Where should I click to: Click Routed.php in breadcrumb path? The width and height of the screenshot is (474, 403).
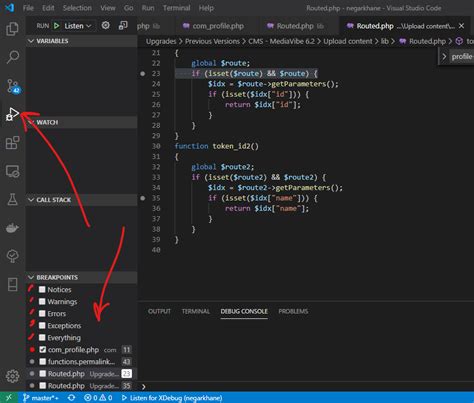(x=427, y=41)
